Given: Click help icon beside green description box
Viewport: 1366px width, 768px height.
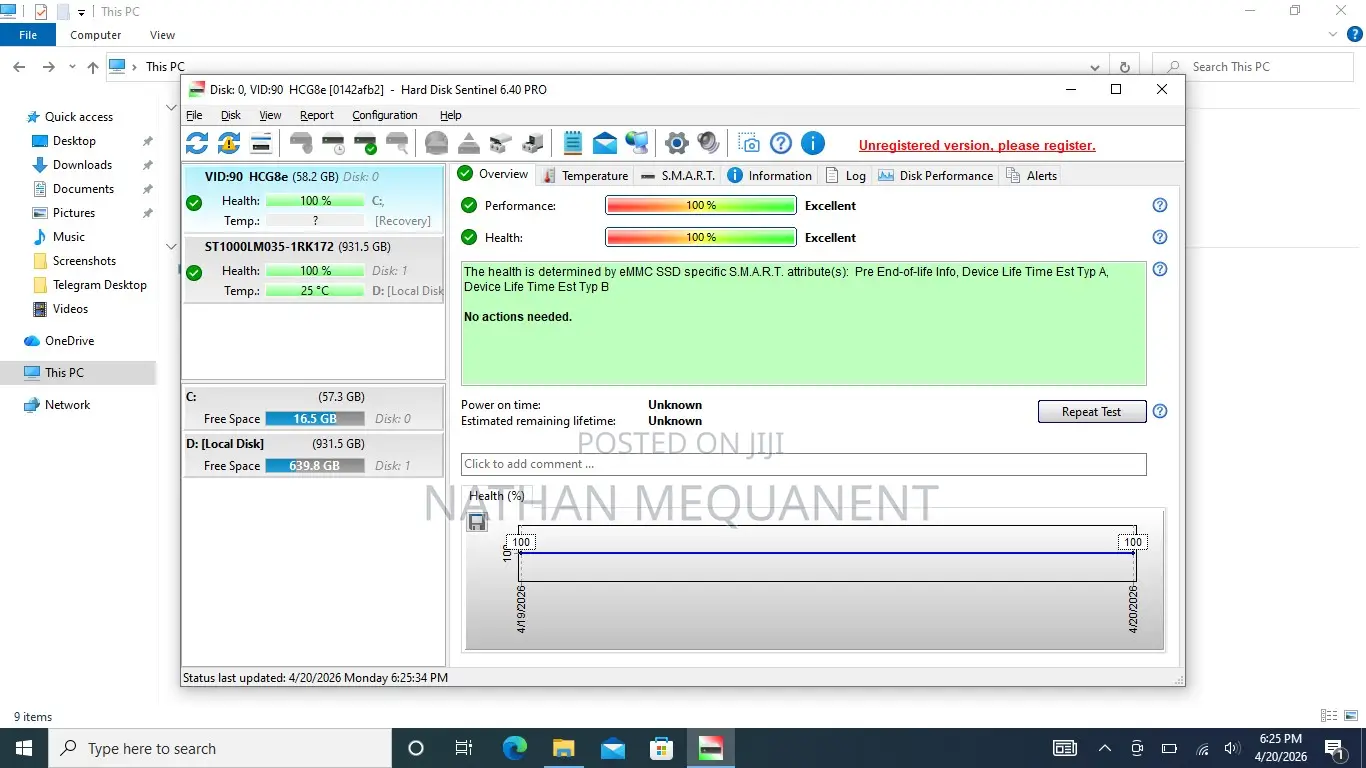Looking at the screenshot, I should (x=1160, y=269).
